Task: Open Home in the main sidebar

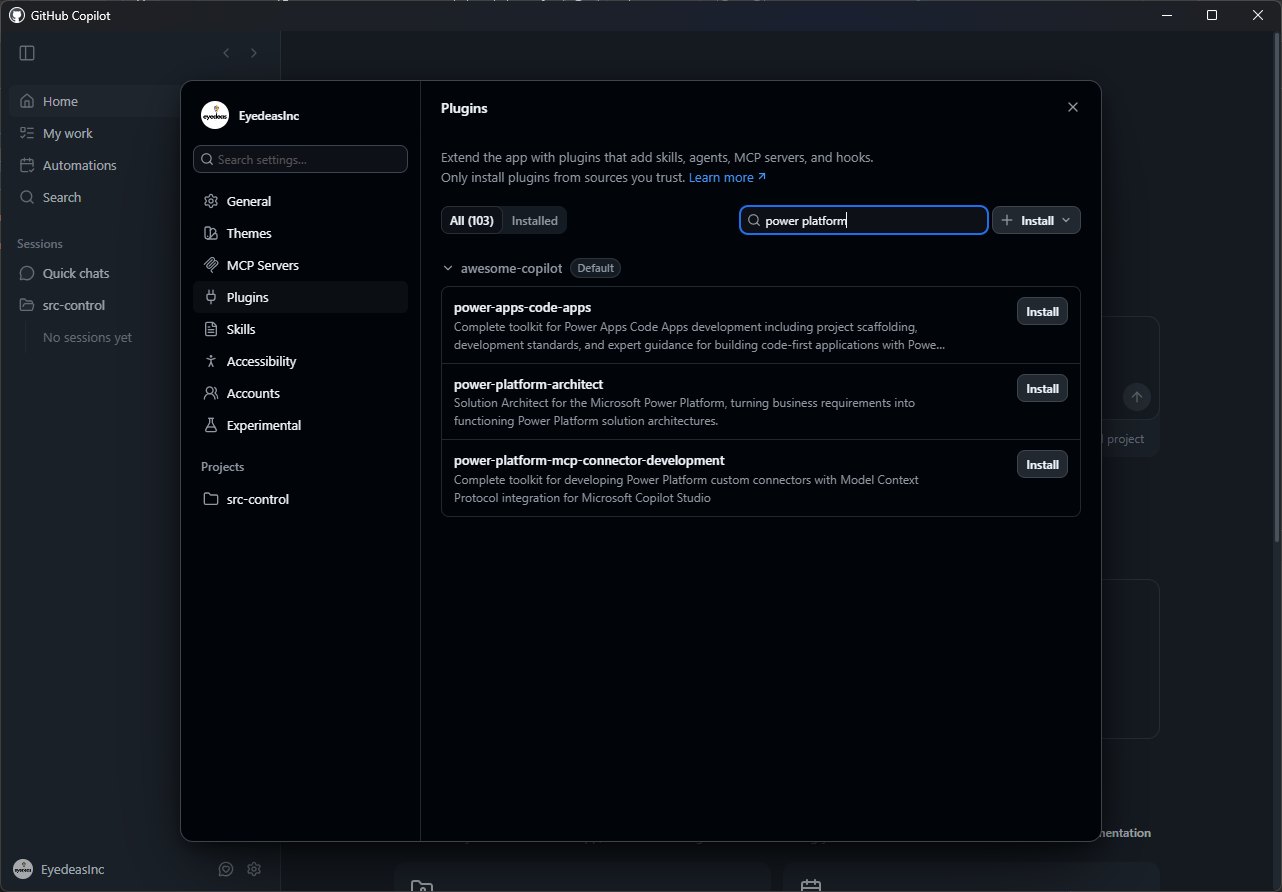Action: [x=95, y=101]
